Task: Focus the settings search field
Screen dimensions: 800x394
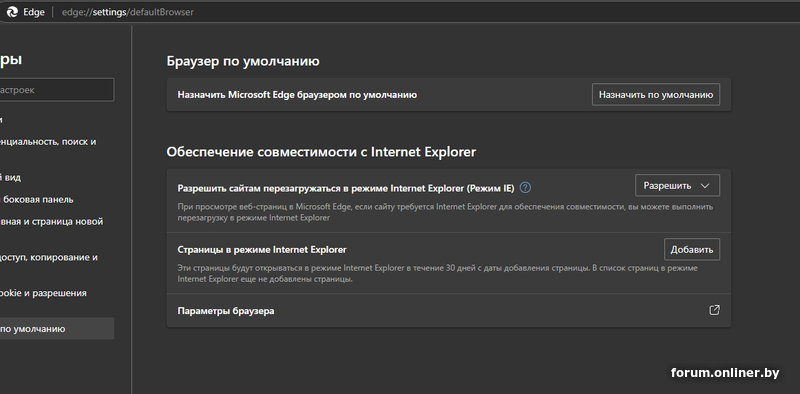Action: point(57,90)
